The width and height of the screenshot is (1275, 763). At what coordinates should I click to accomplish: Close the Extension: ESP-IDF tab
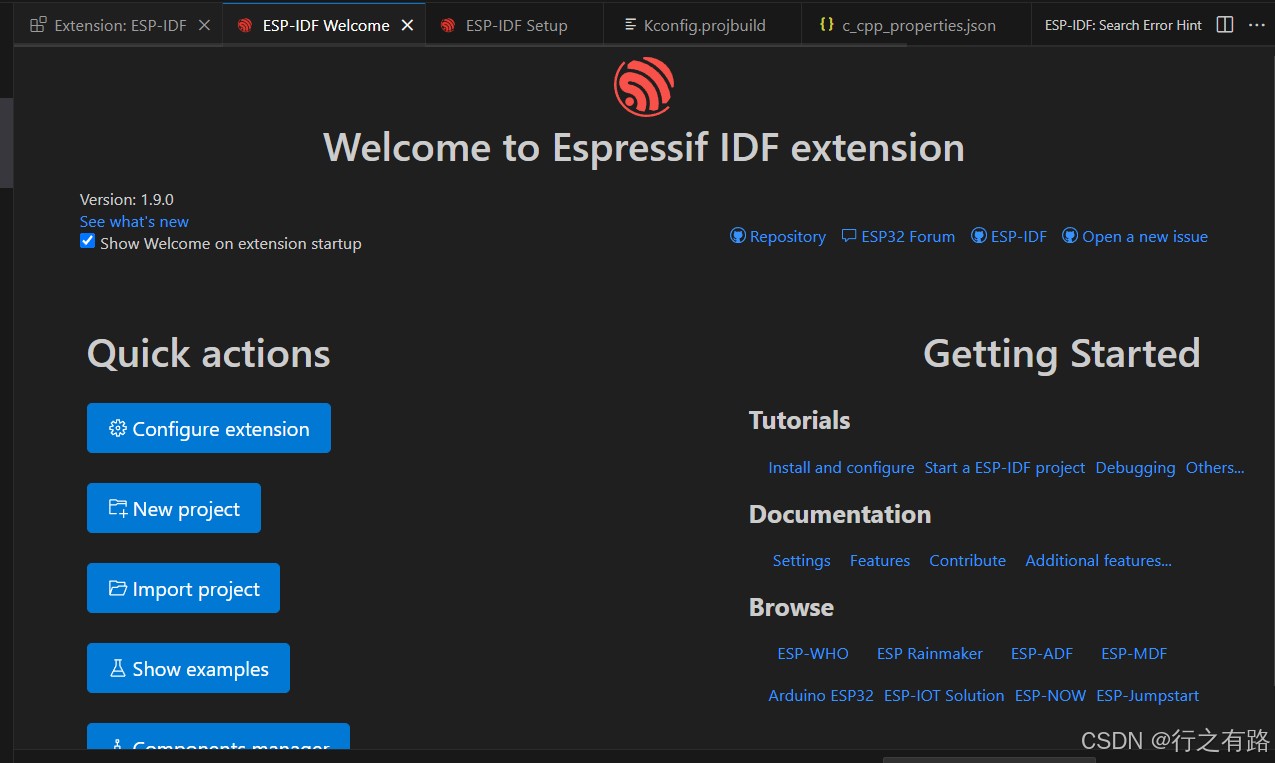tap(204, 25)
